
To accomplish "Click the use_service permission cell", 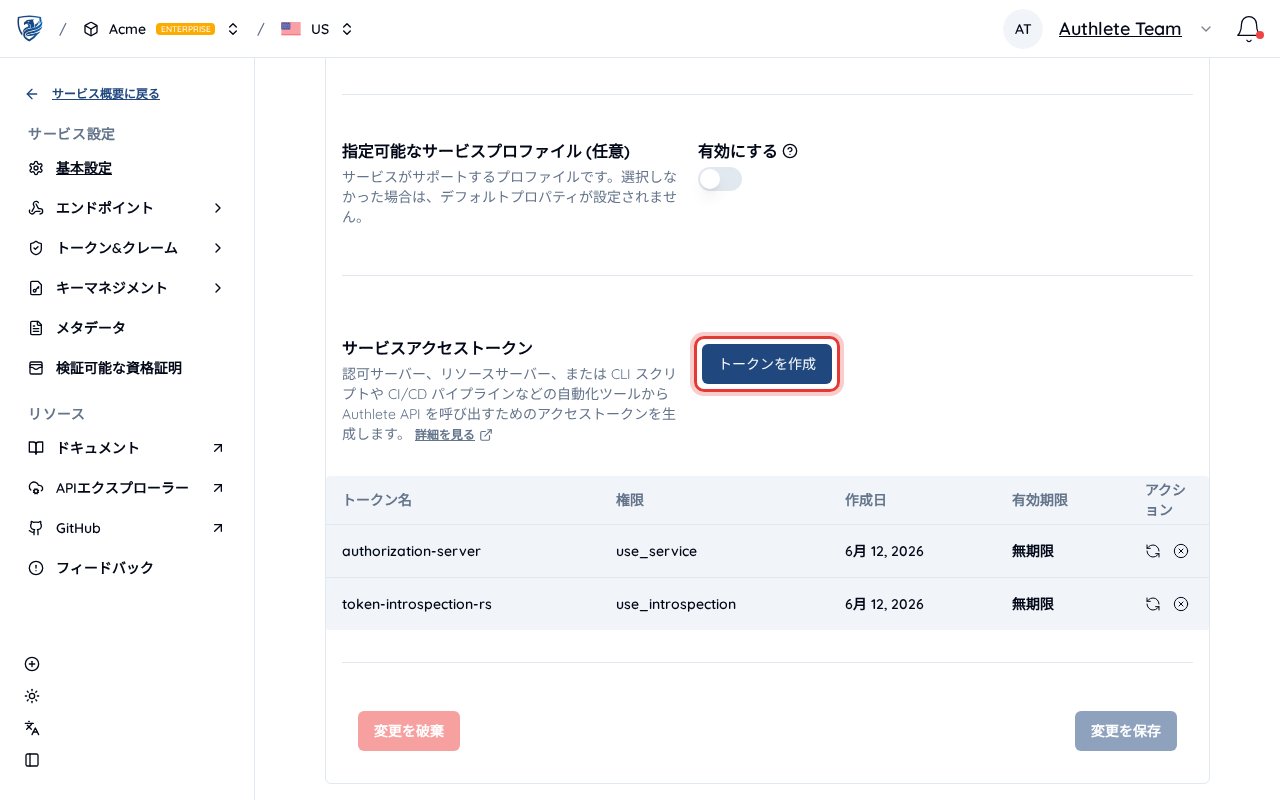I will tap(656, 551).
